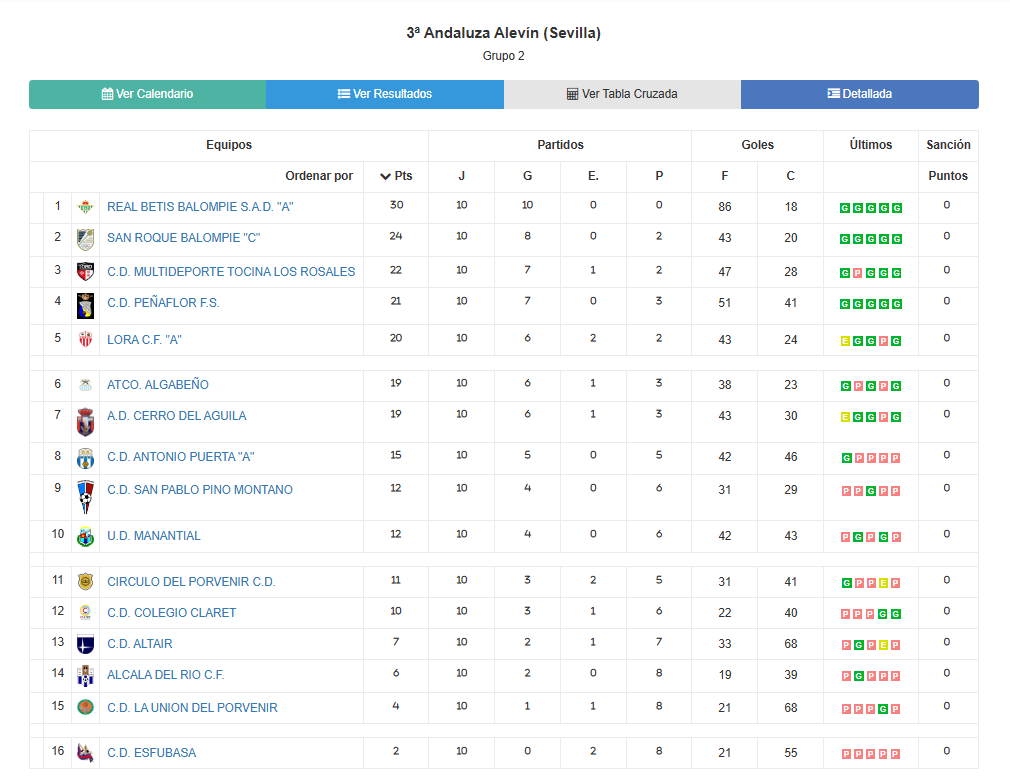The width and height of the screenshot is (1010, 778).
Task: Sort by goals C column header
Action: [790, 176]
